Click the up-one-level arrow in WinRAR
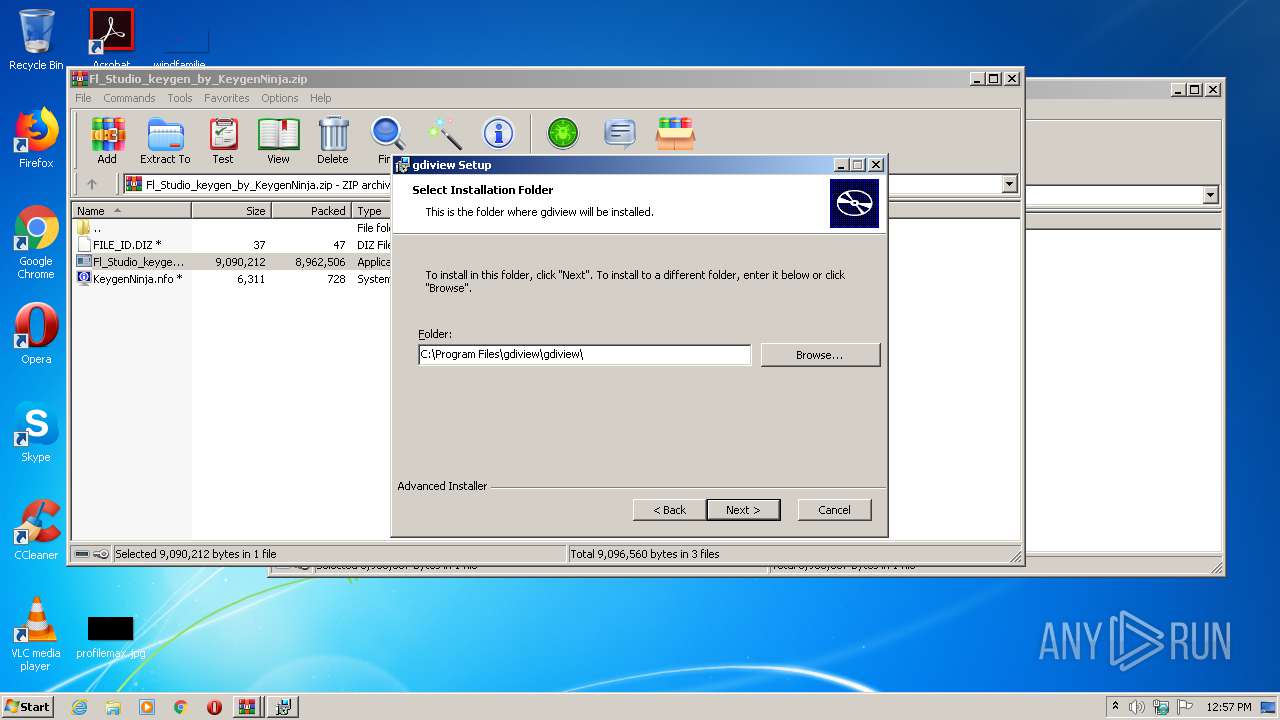 pos(92,184)
